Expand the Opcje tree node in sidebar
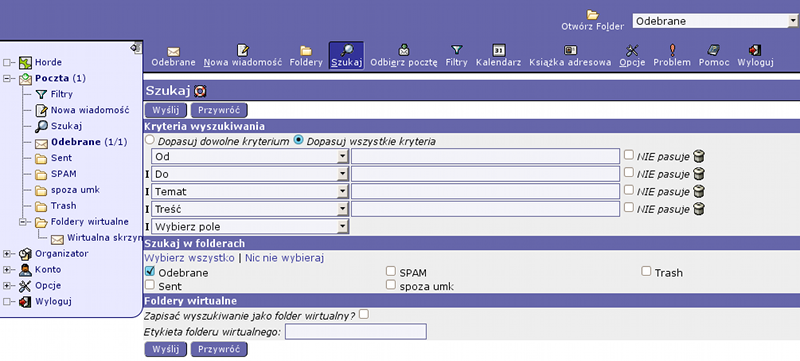 [x=7, y=286]
